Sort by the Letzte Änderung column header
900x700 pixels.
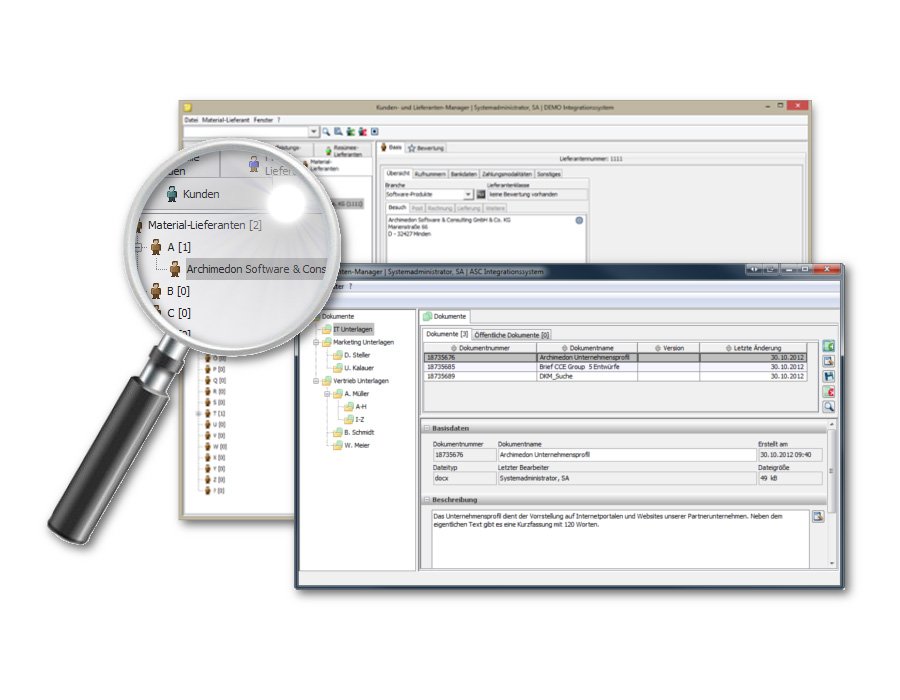point(753,348)
